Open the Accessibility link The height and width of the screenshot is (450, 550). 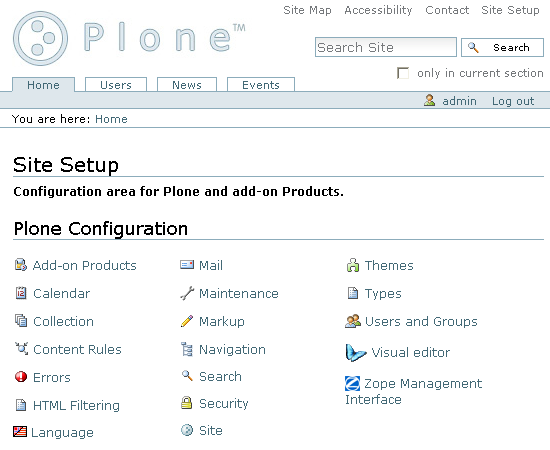pyautogui.click(x=378, y=10)
